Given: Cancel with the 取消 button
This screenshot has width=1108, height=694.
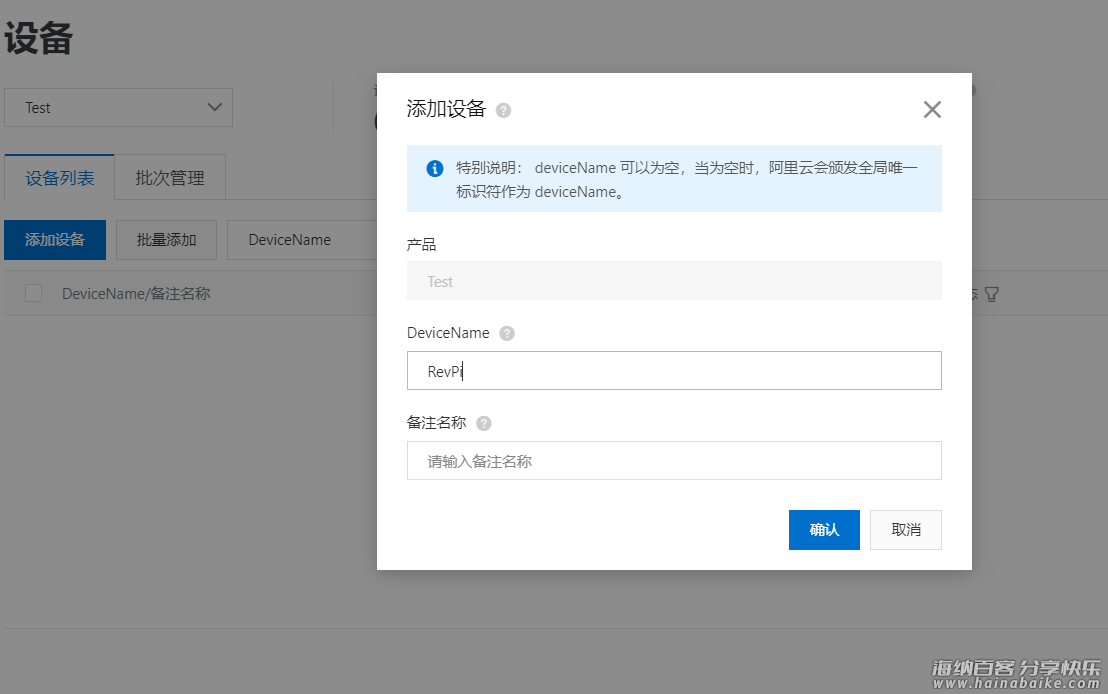Looking at the screenshot, I should (x=905, y=530).
